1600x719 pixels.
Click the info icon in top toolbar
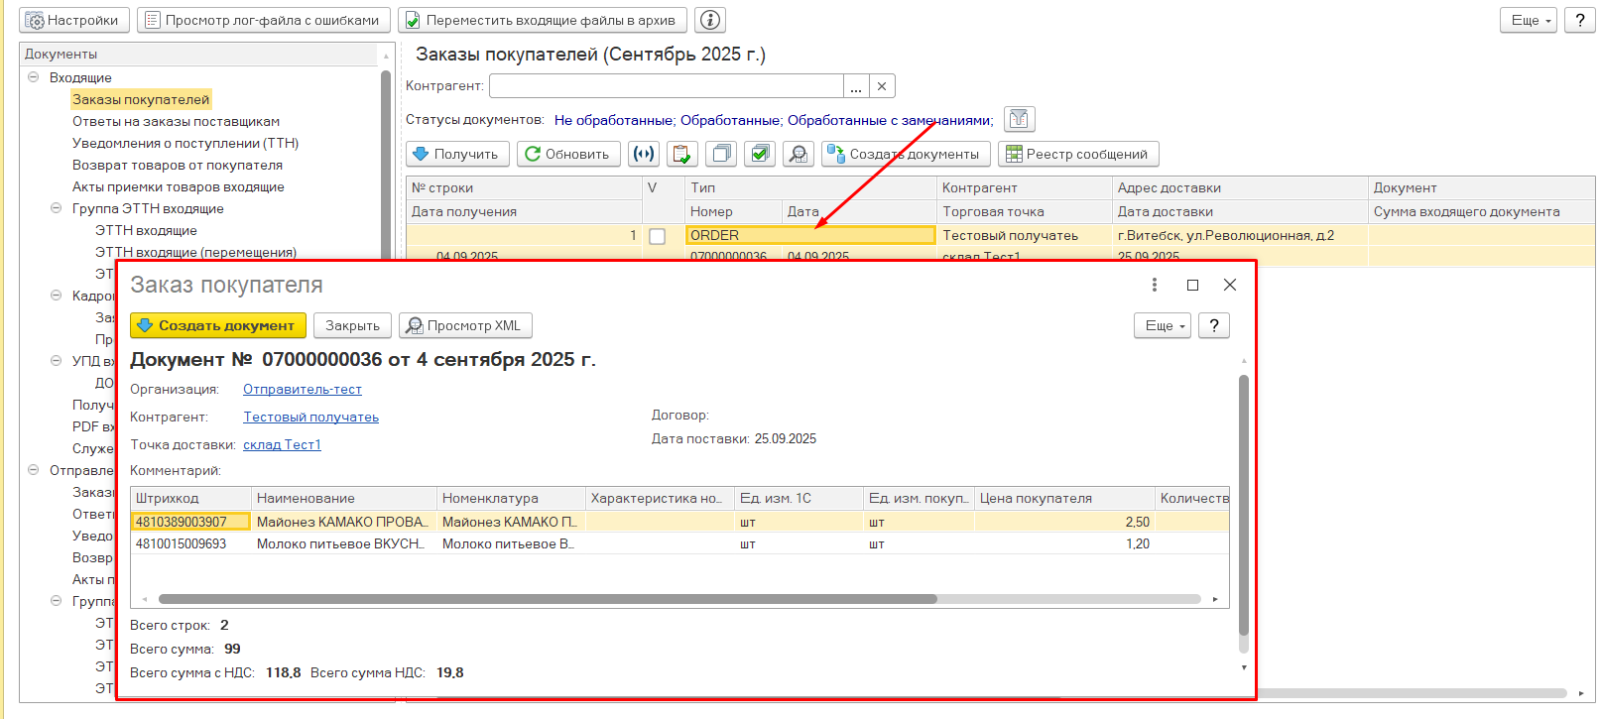710,20
